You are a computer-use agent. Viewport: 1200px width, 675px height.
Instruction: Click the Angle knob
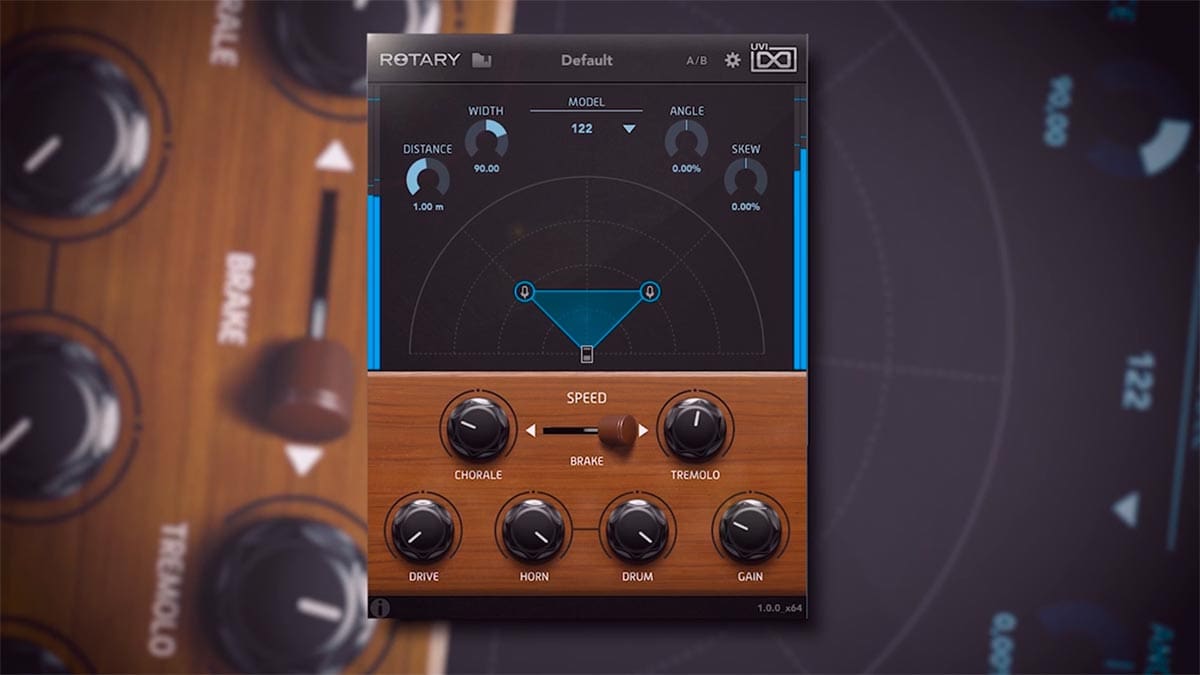pos(687,140)
